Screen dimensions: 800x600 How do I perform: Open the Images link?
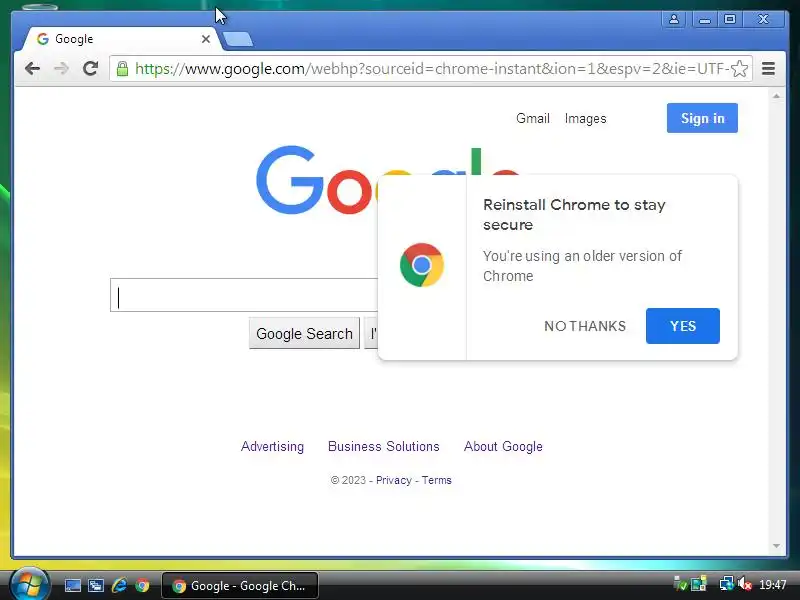coord(585,118)
